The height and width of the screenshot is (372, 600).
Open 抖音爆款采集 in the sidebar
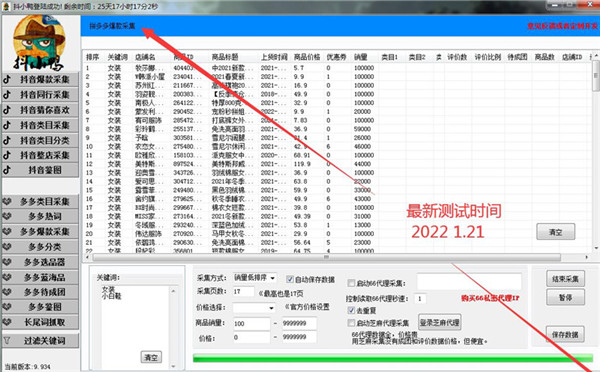(40, 80)
